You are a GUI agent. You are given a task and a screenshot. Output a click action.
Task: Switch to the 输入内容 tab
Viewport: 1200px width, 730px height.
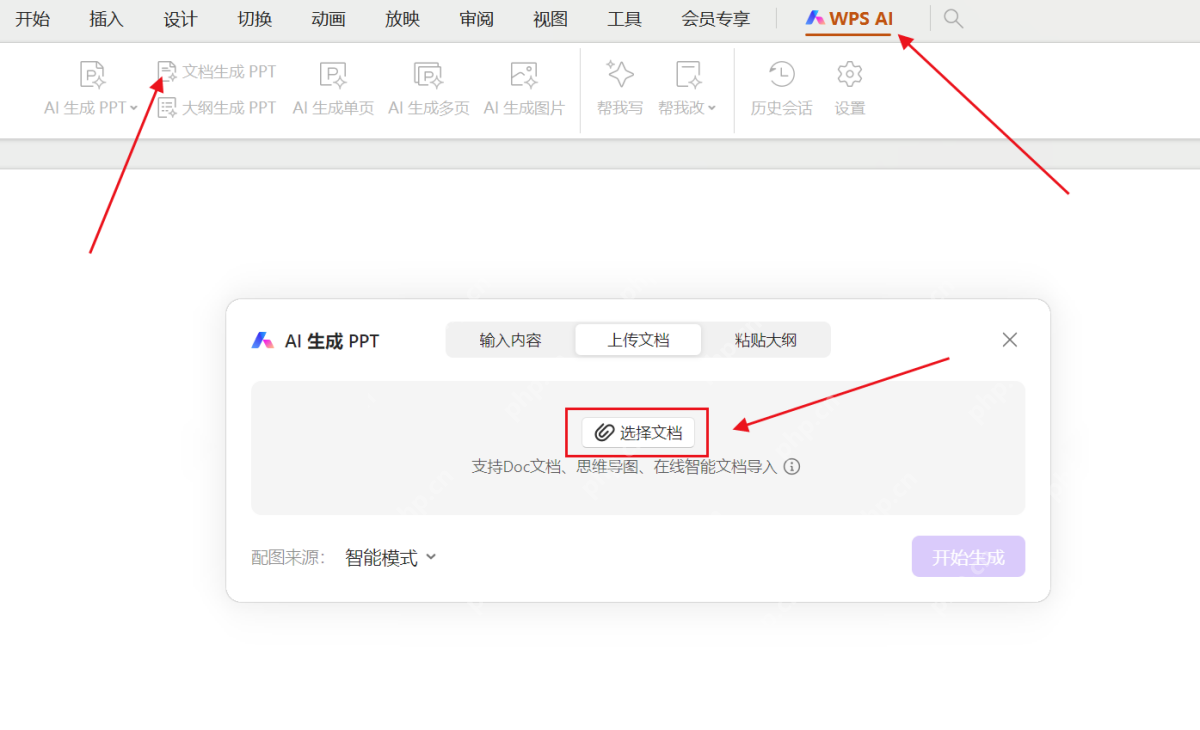click(x=510, y=340)
